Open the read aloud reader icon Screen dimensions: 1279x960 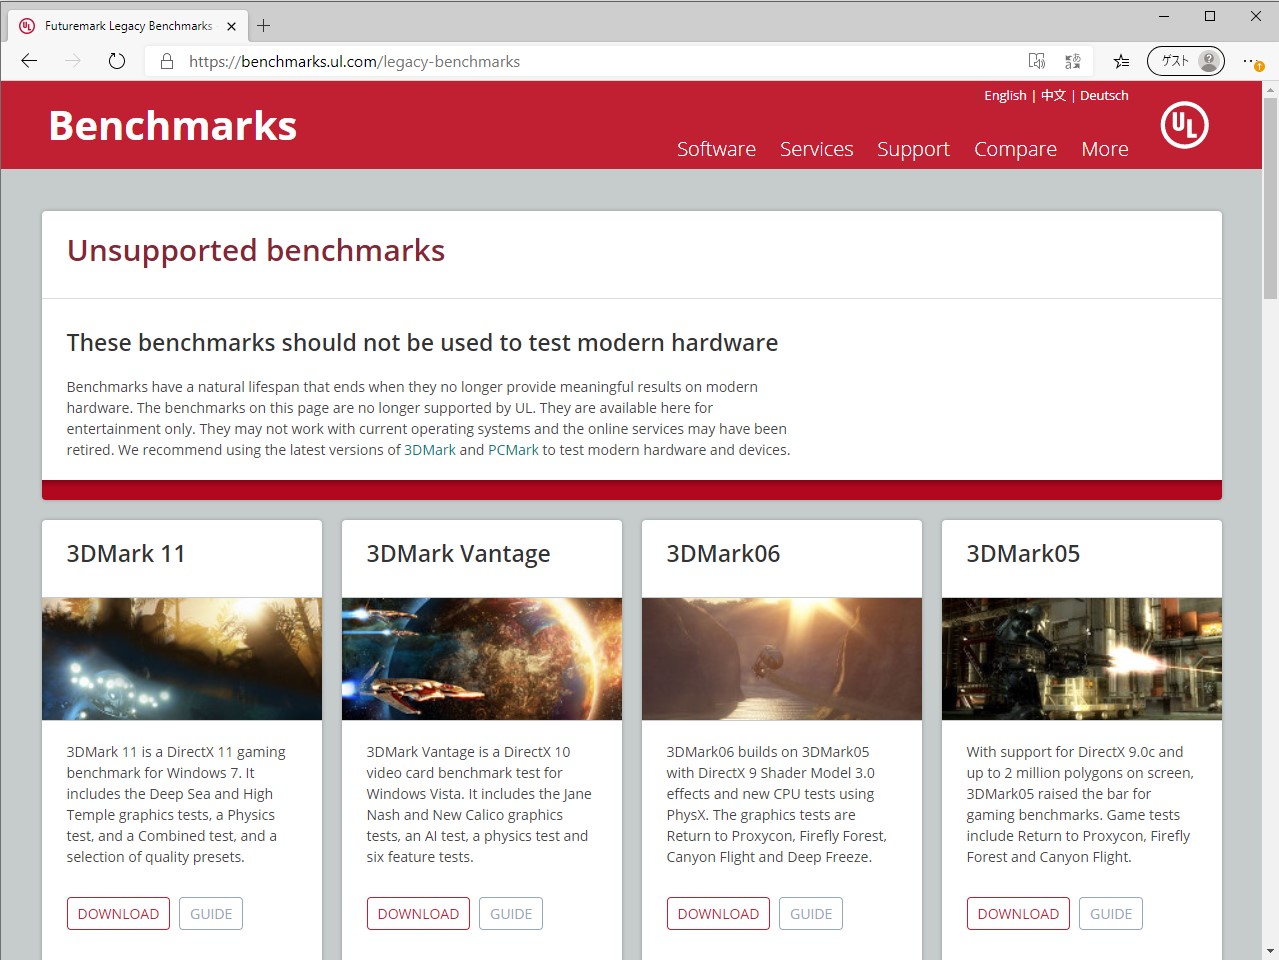click(1037, 61)
